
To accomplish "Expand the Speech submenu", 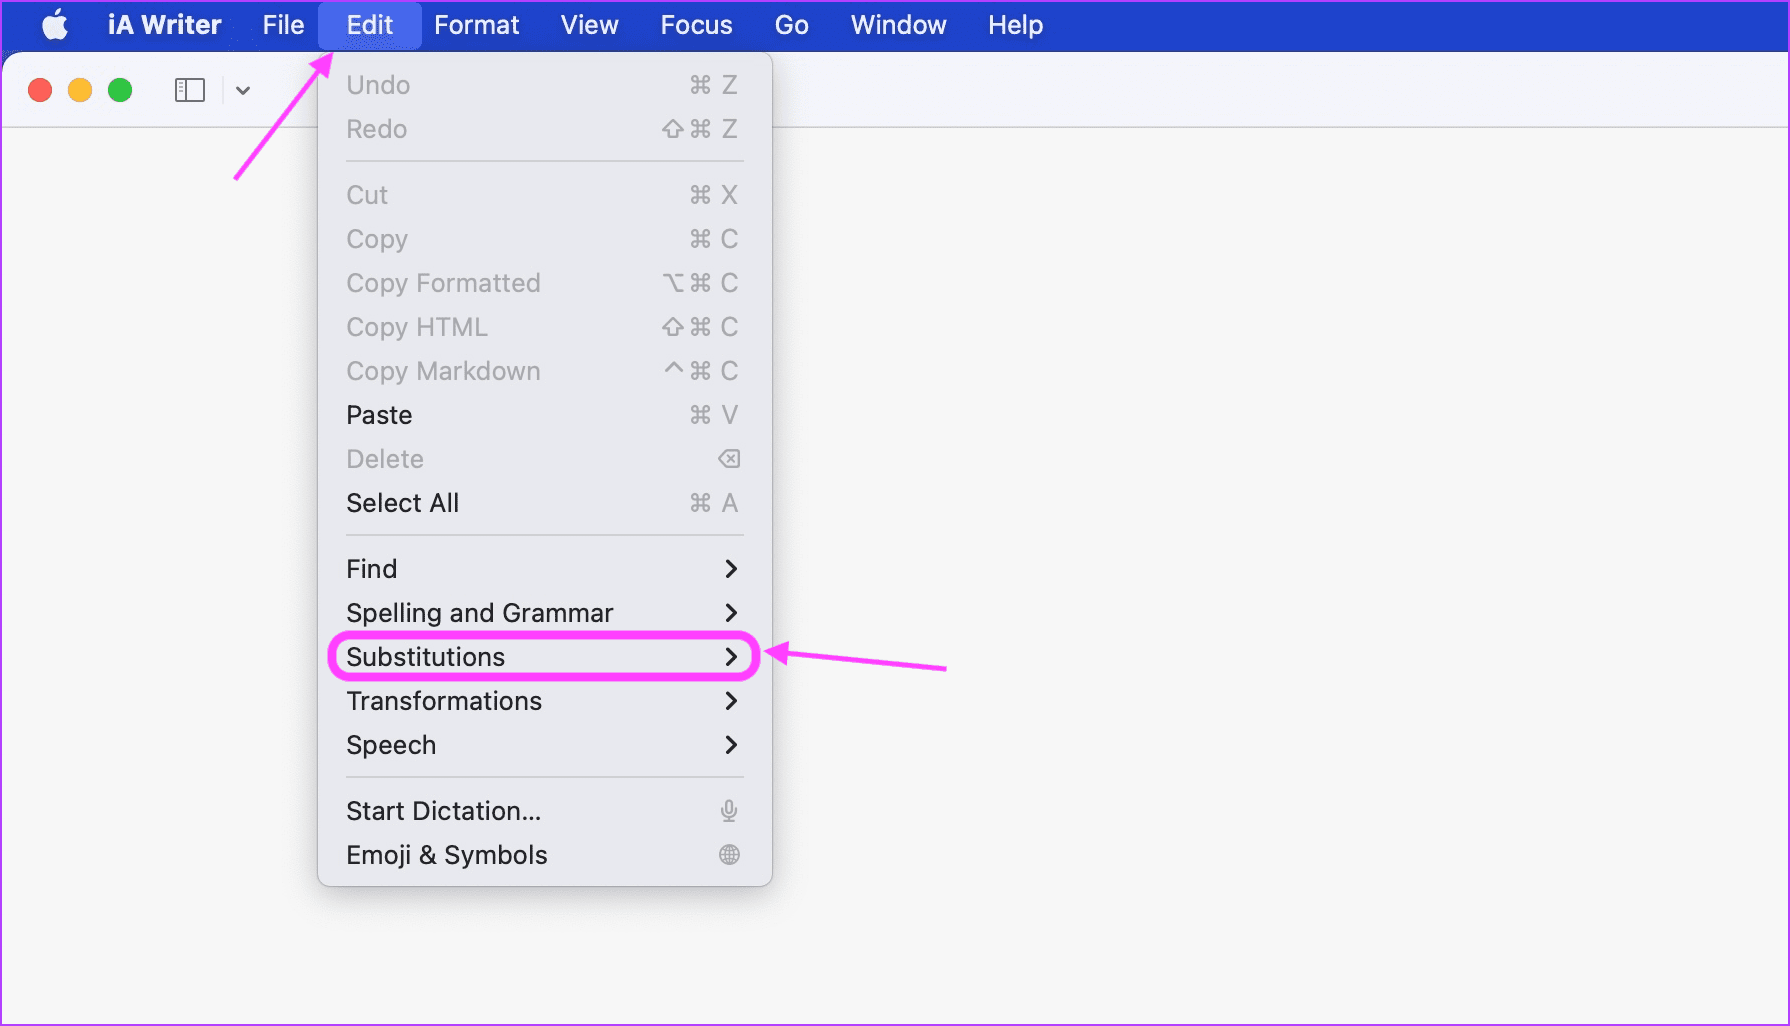I will tap(545, 745).
